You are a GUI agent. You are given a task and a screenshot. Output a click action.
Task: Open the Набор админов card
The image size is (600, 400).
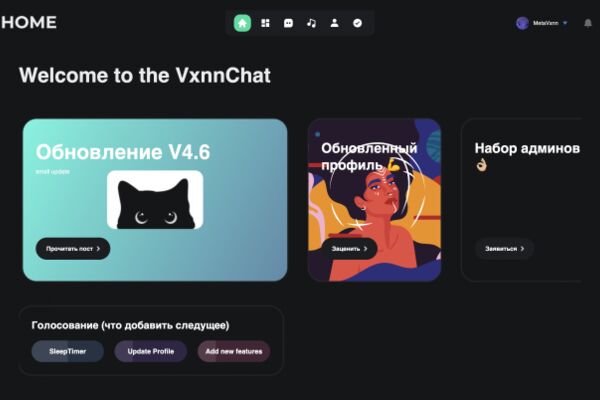[x=522, y=200]
